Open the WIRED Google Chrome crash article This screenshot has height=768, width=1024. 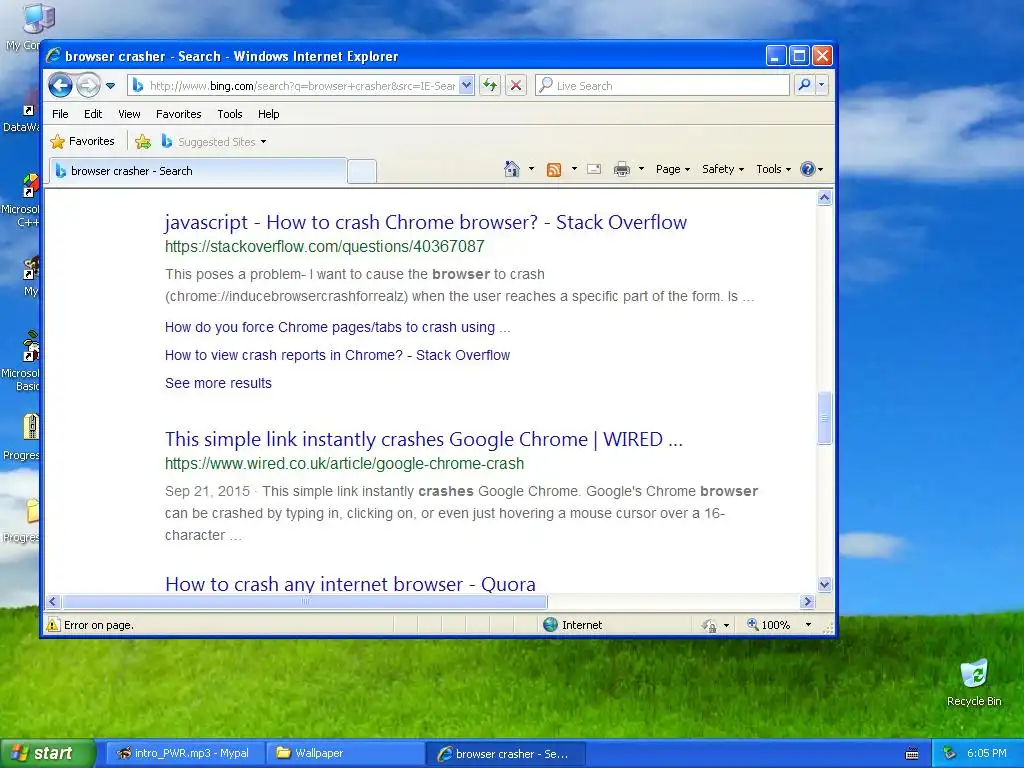(x=424, y=439)
